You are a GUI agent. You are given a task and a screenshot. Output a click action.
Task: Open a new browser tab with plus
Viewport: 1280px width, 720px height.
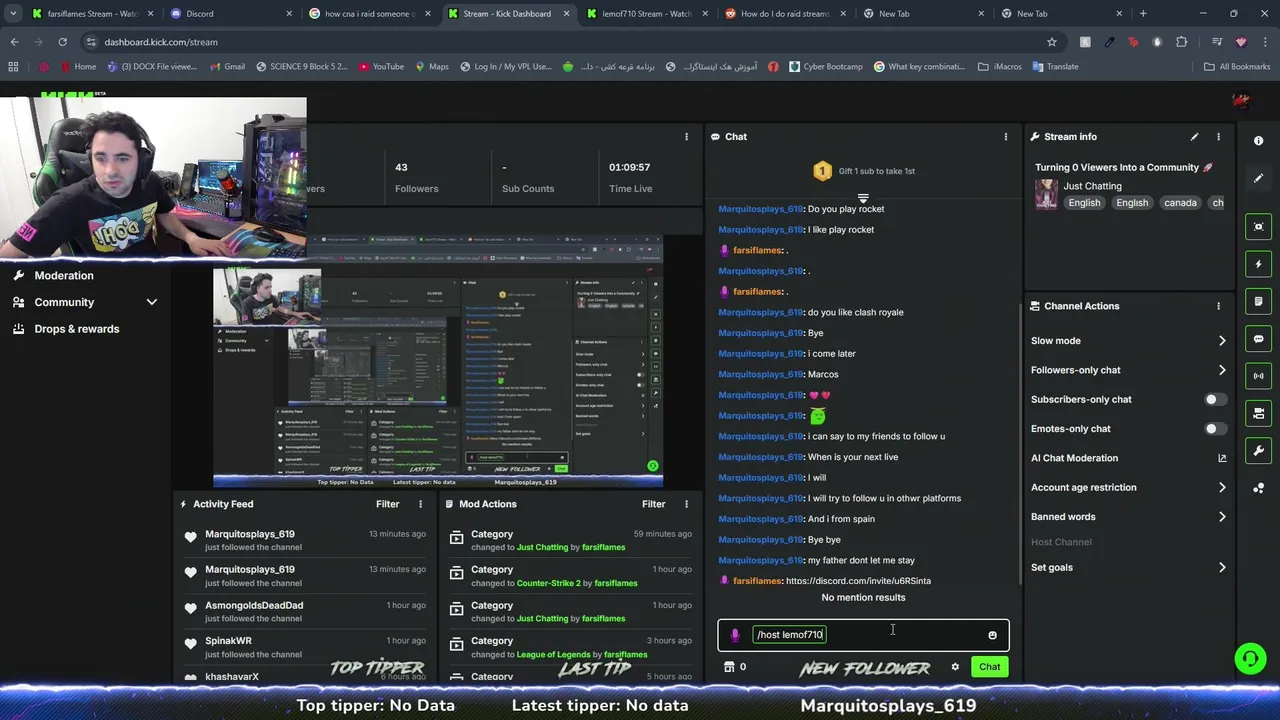pos(1143,14)
